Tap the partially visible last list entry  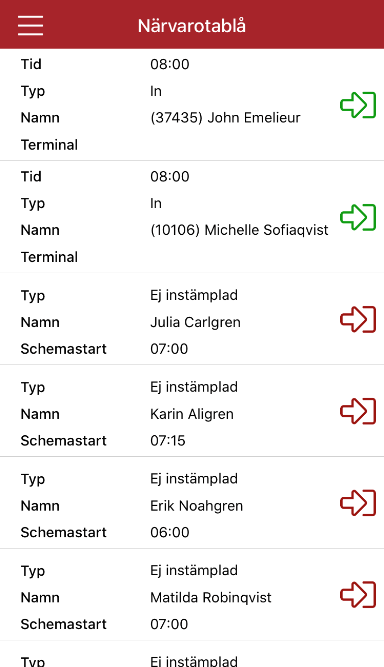pos(192,654)
